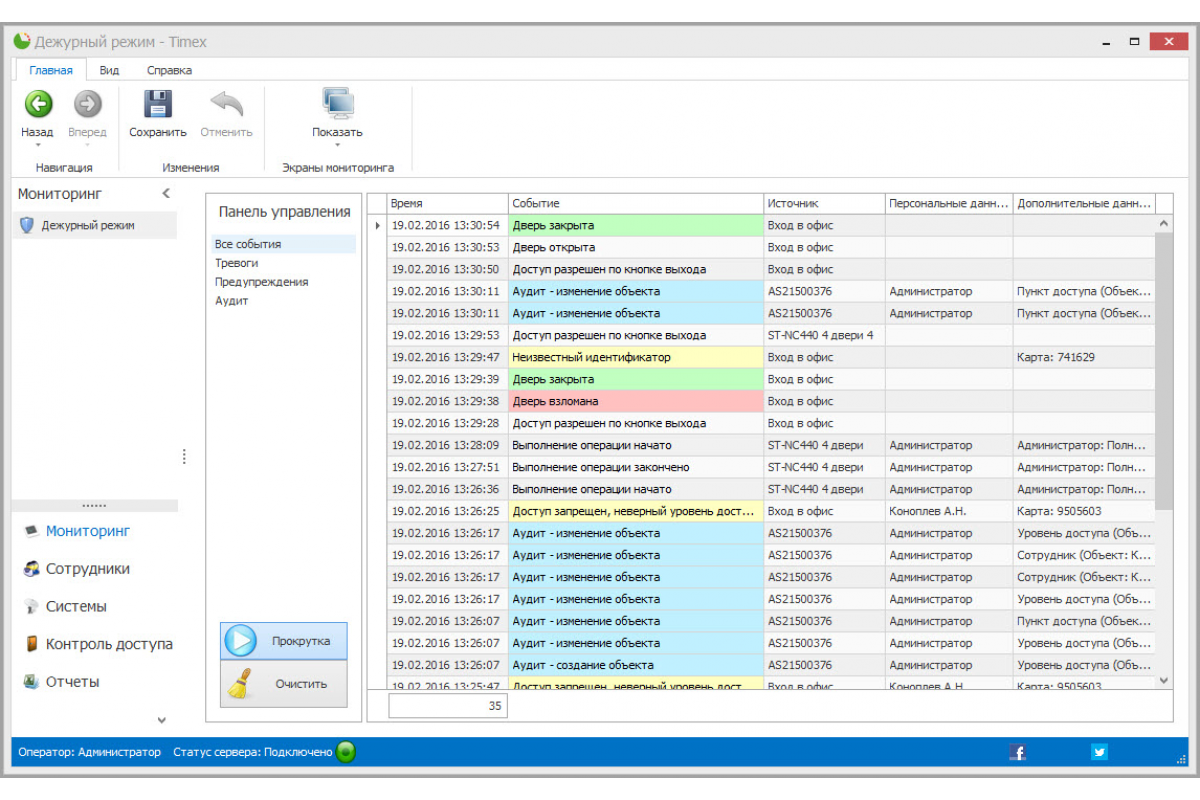Select the ST-NC440 4 двери 4 source cell
The width and height of the screenshot is (1200, 800).
[x=824, y=335]
